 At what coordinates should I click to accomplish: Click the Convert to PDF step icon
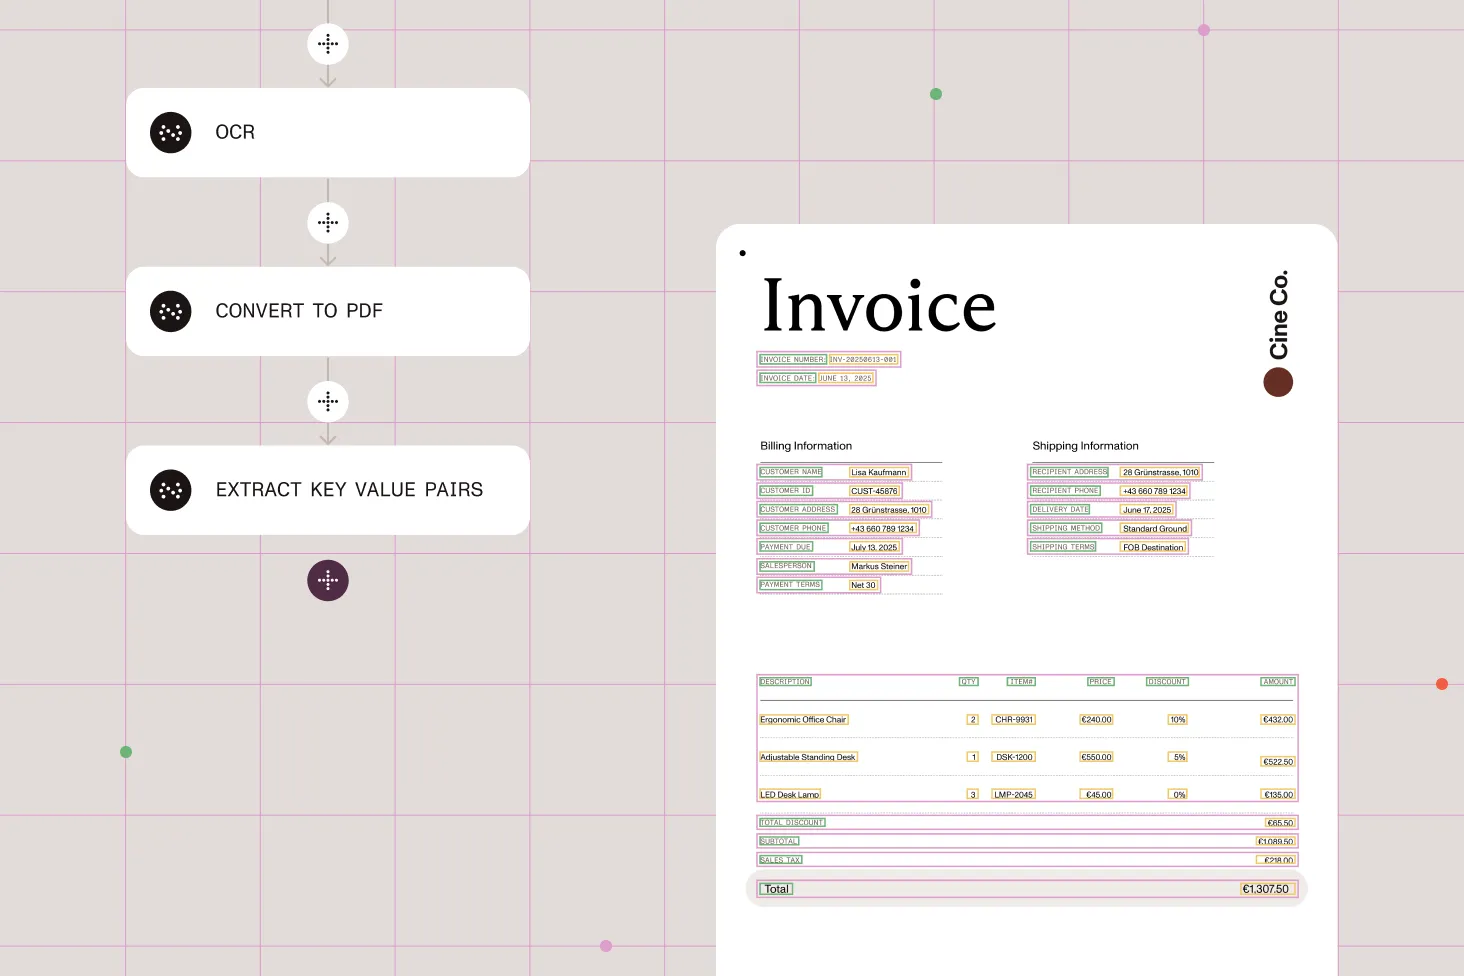tap(171, 312)
